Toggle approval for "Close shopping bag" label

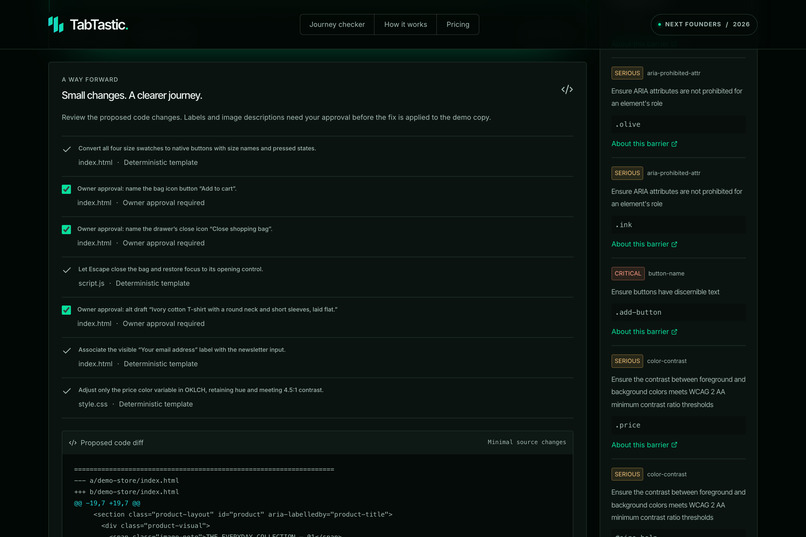66,229
